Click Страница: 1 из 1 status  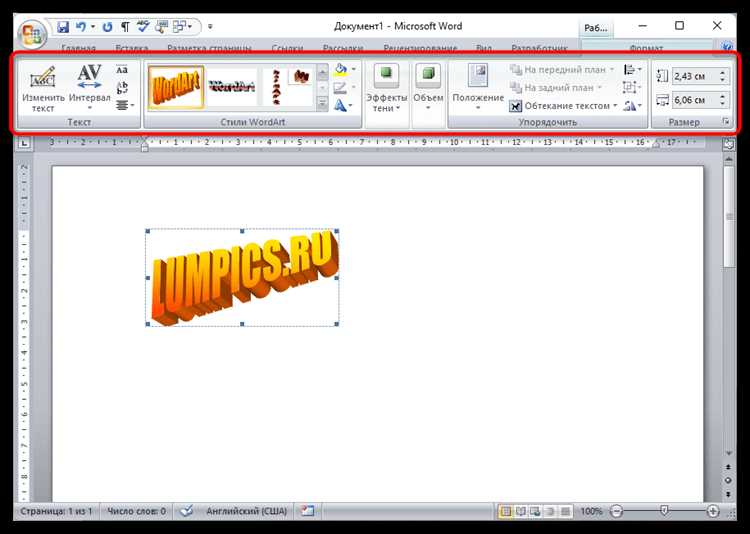tap(56, 511)
